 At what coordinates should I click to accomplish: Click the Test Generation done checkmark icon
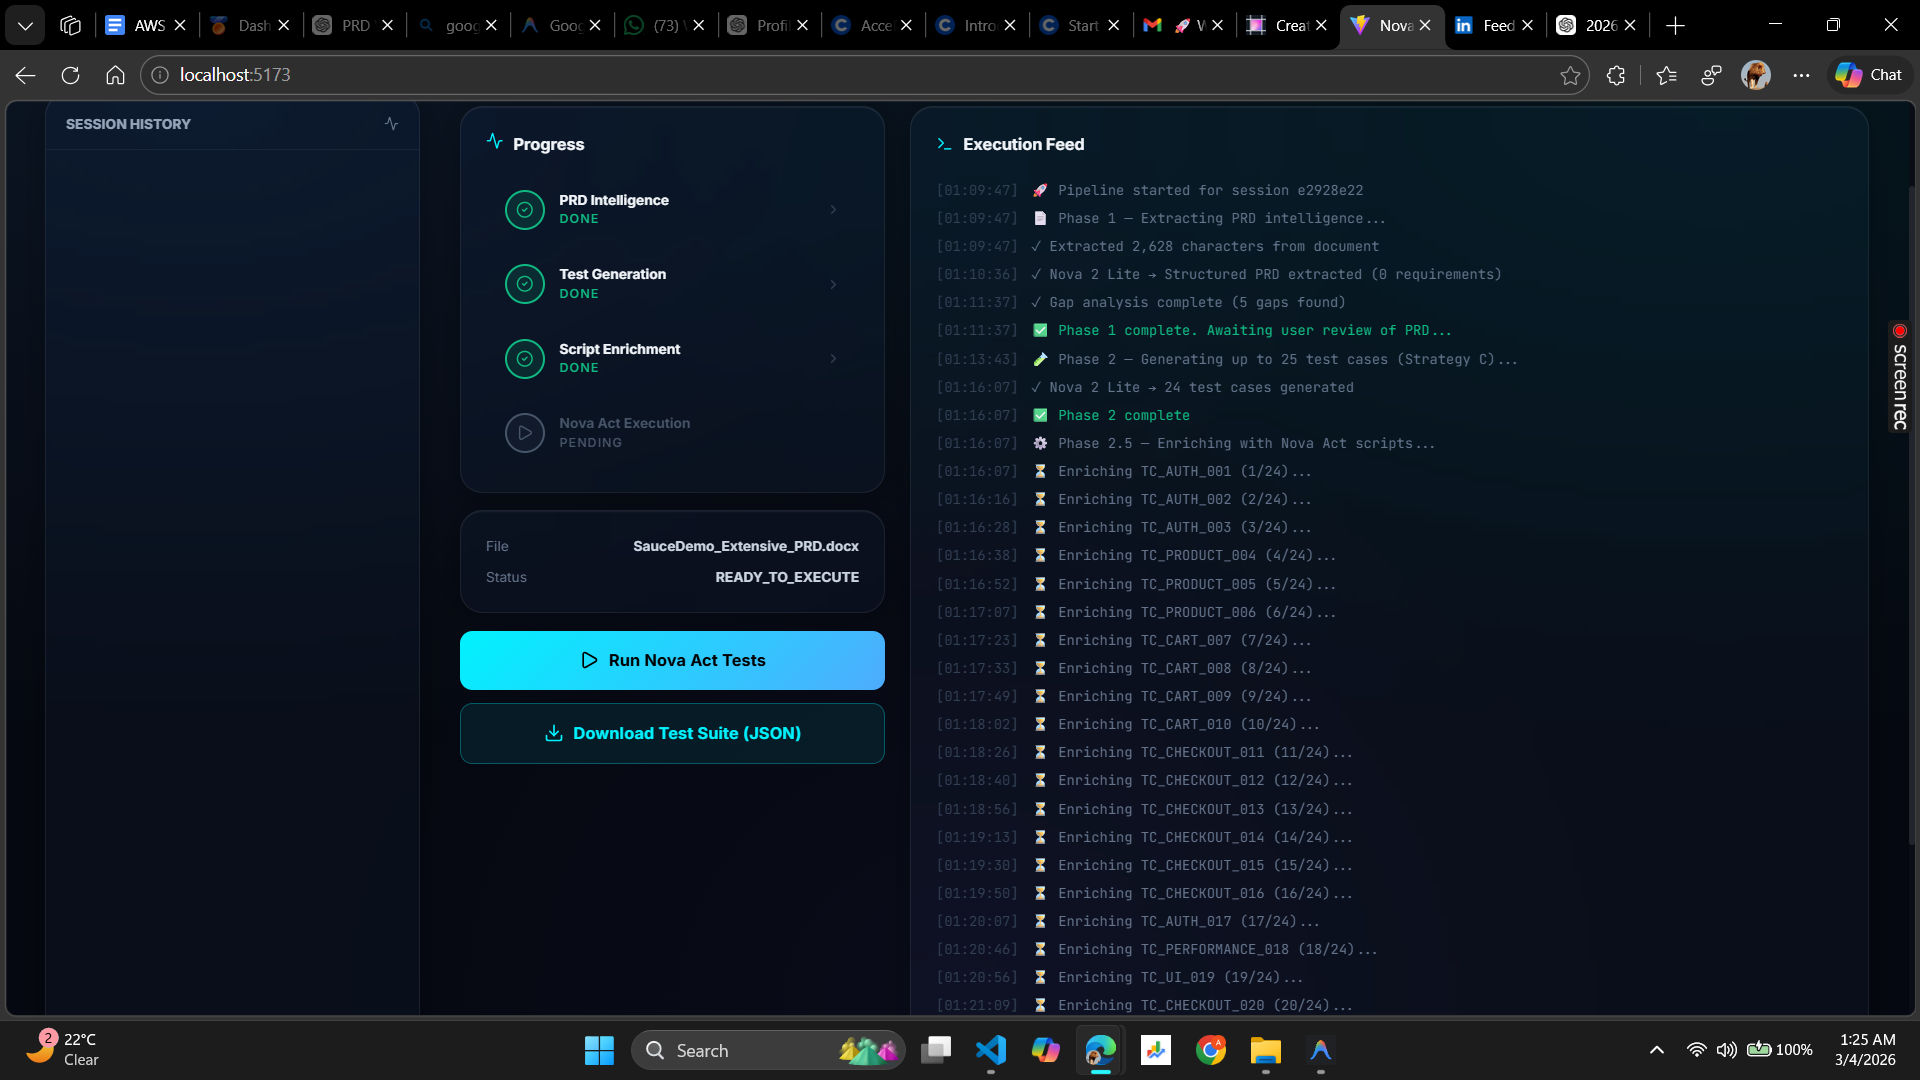(x=524, y=284)
